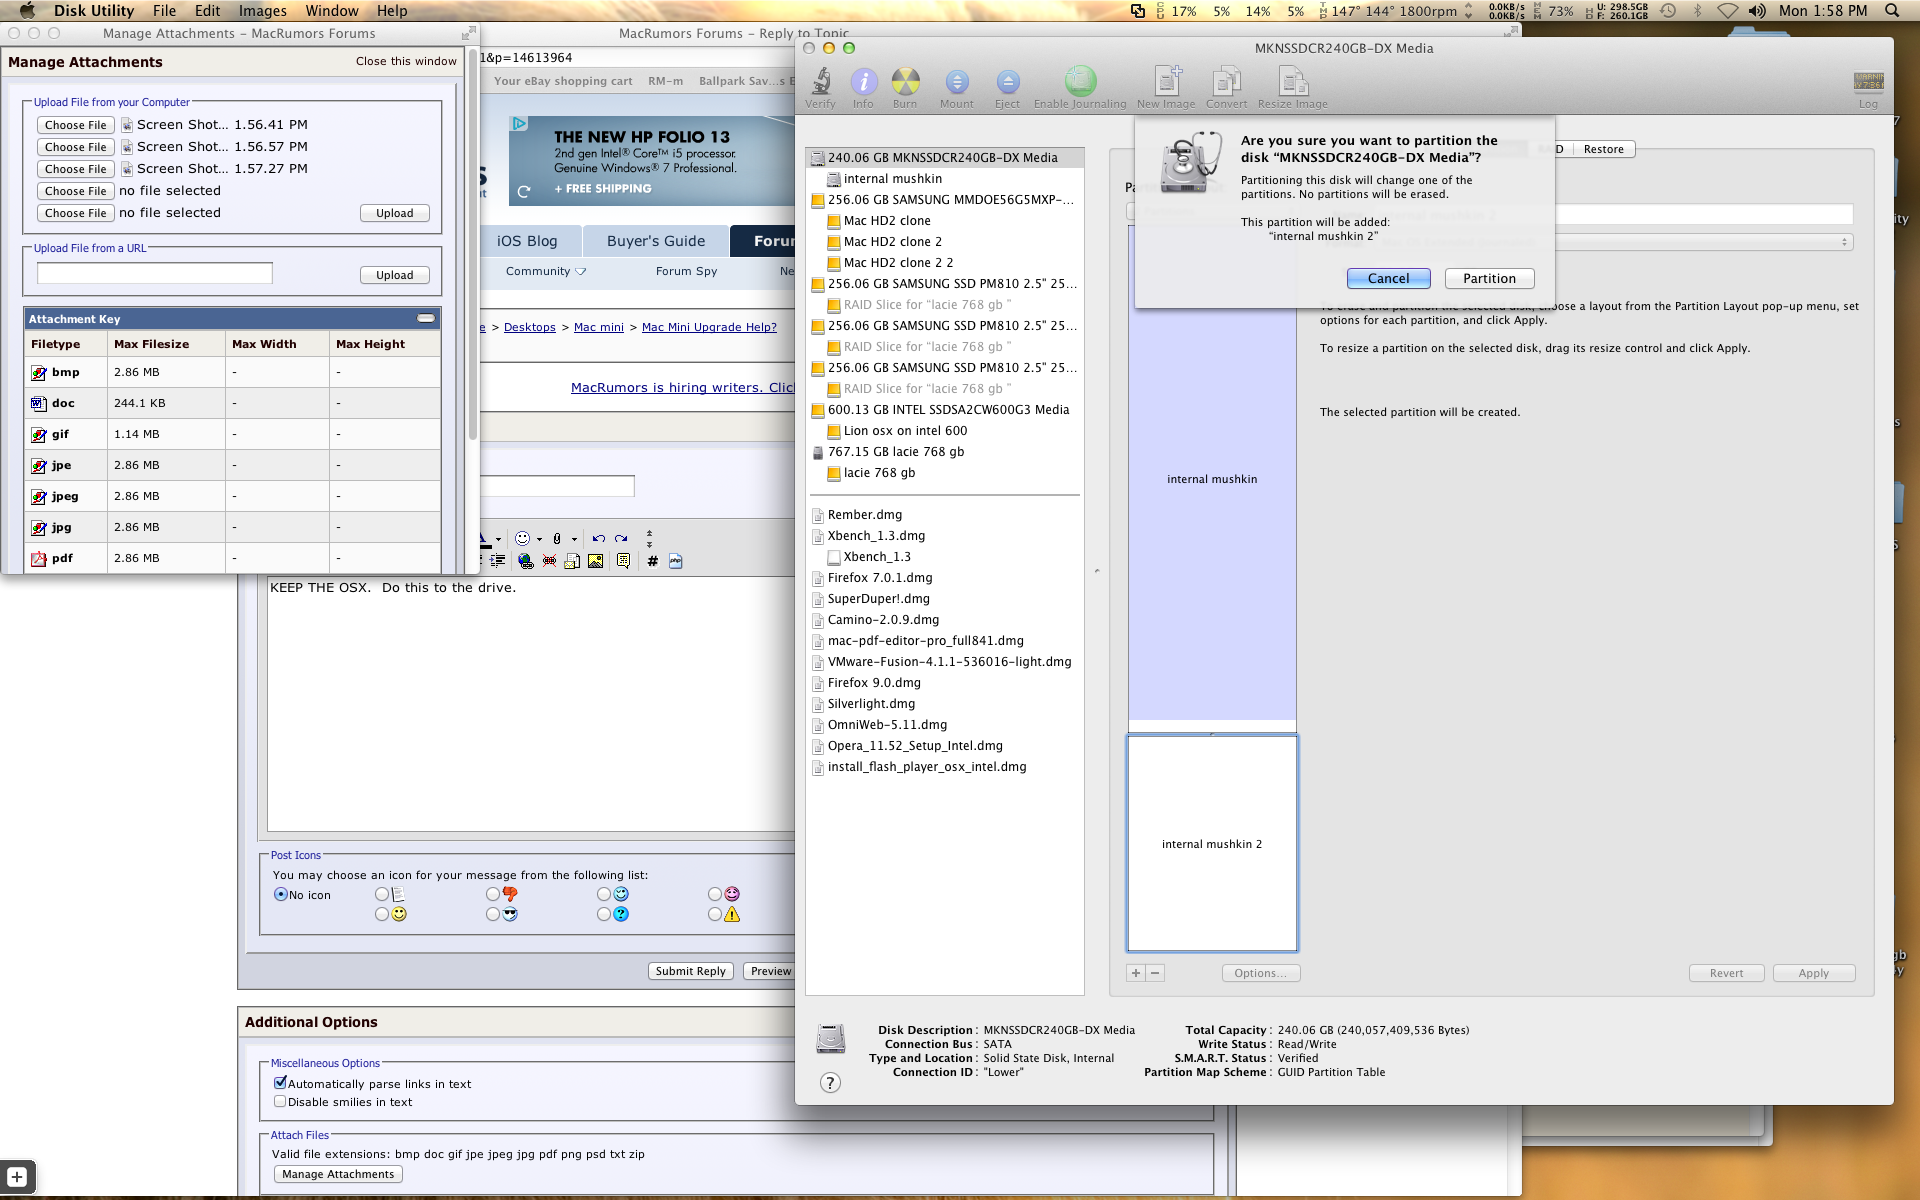Click the Verify toolbar icon
This screenshot has height=1200, width=1920.
(x=820, y=83)
